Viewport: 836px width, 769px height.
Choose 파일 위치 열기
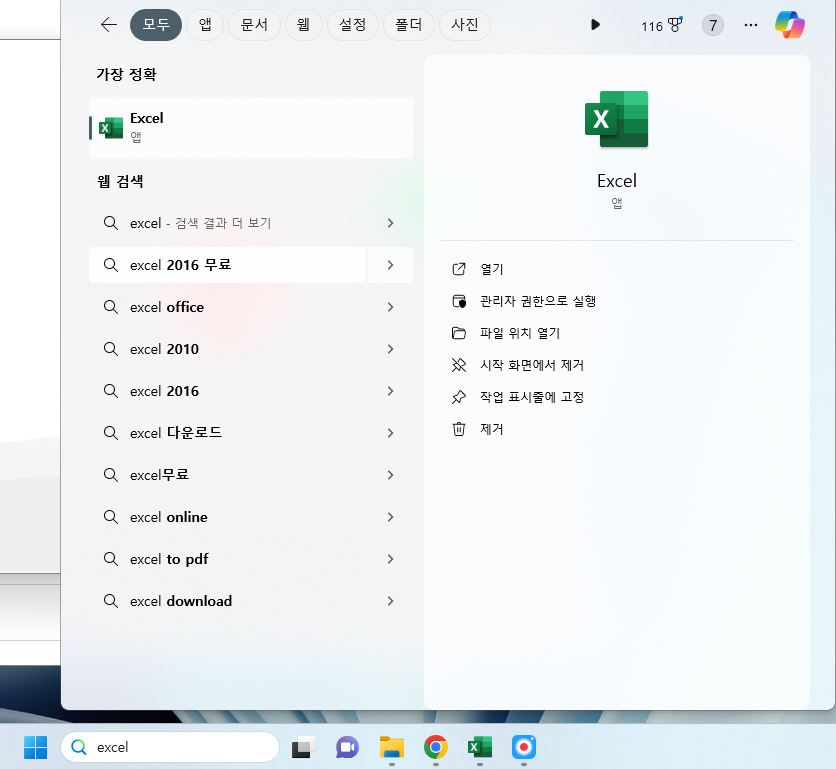pos(520,333)
